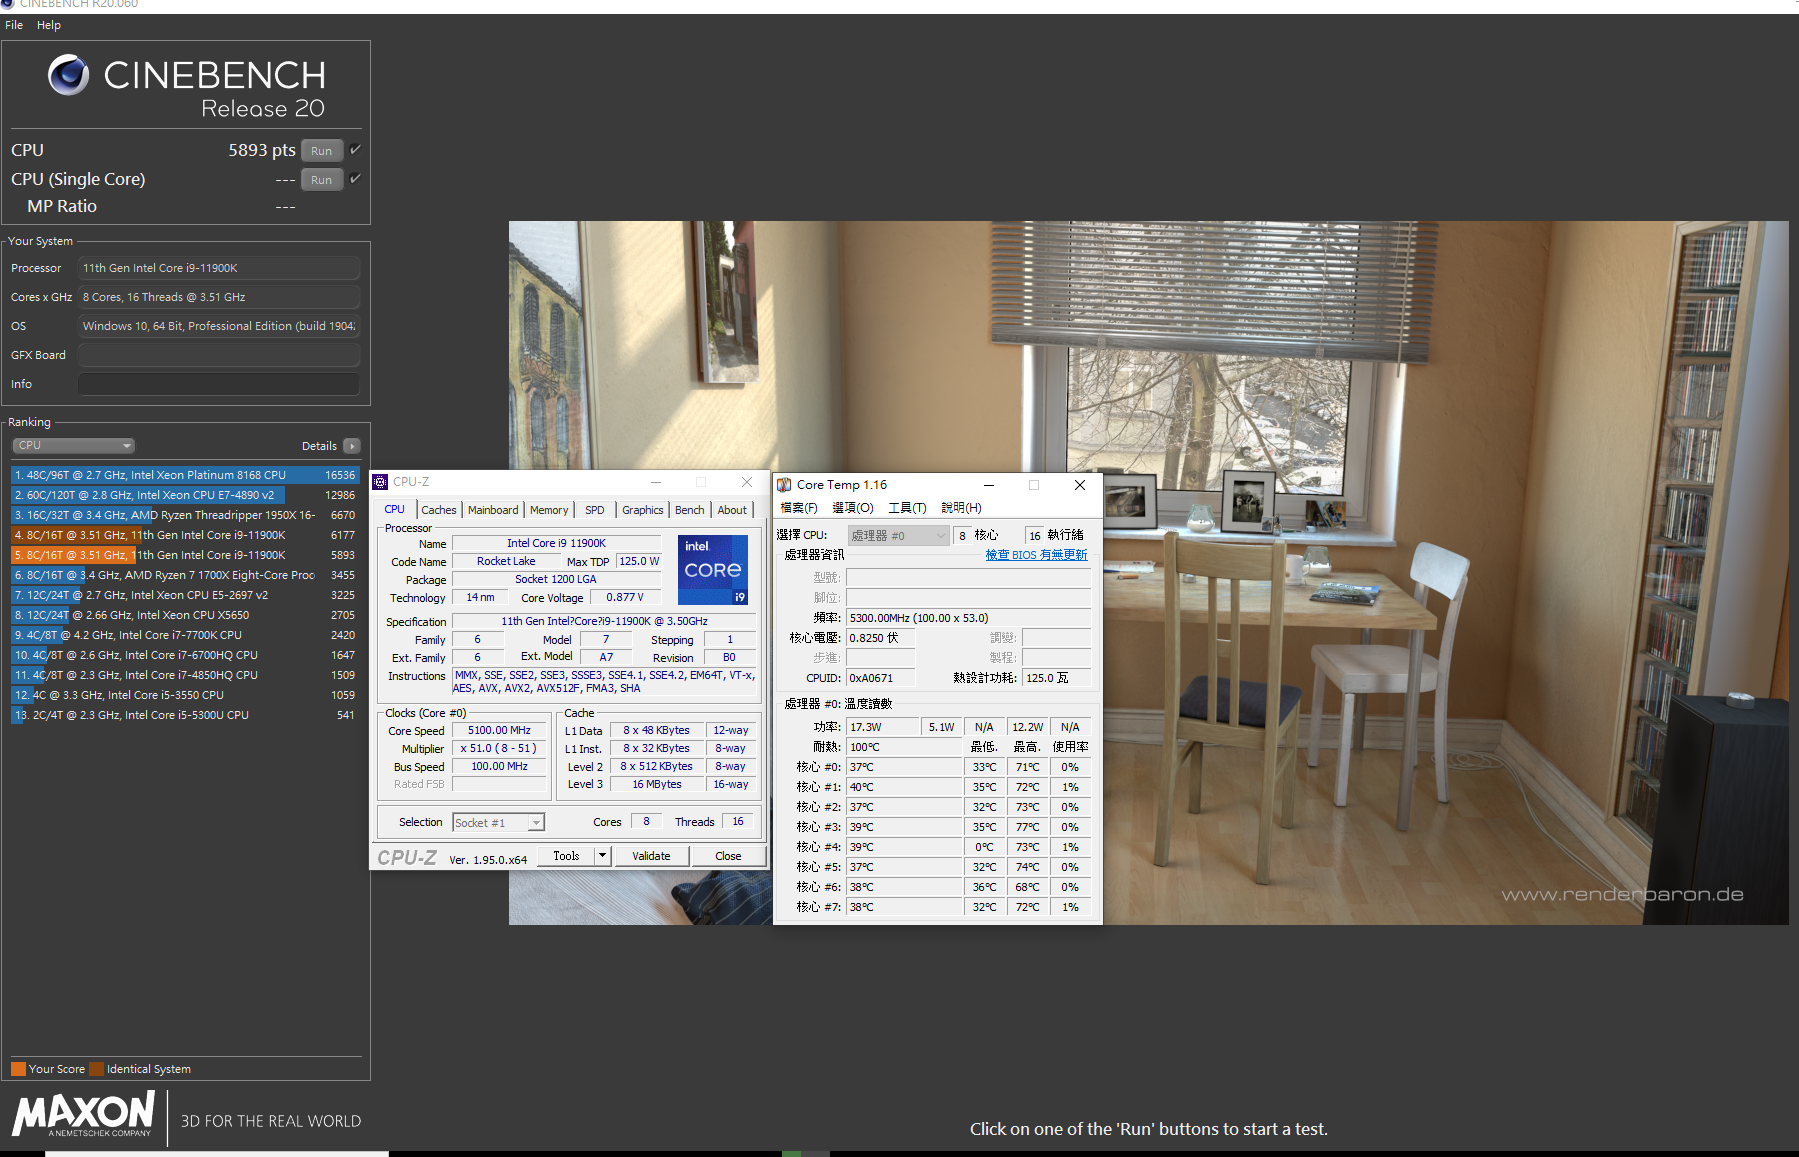
Task: Open the processor #0 dropdown in Core Temp
Action: click(898, 536)
